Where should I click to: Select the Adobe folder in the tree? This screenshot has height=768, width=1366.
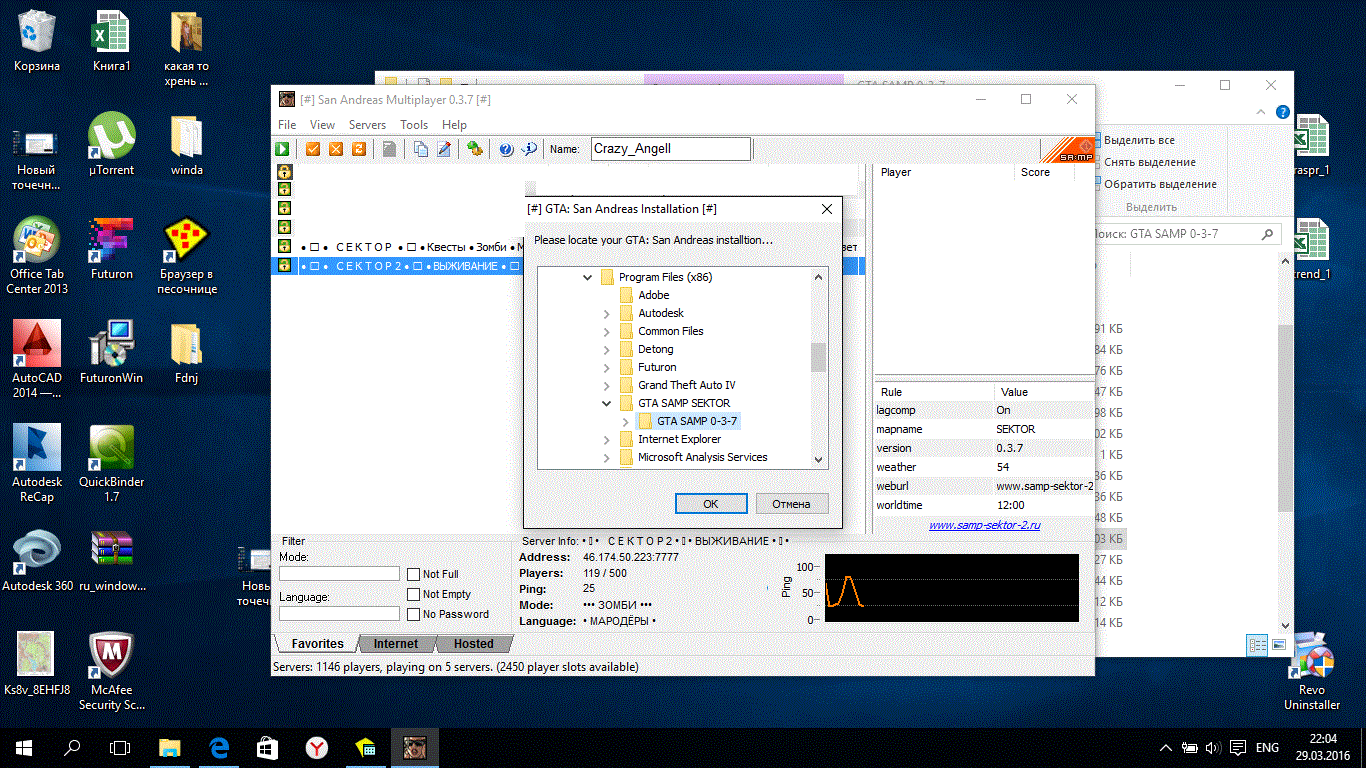[654, 295]
